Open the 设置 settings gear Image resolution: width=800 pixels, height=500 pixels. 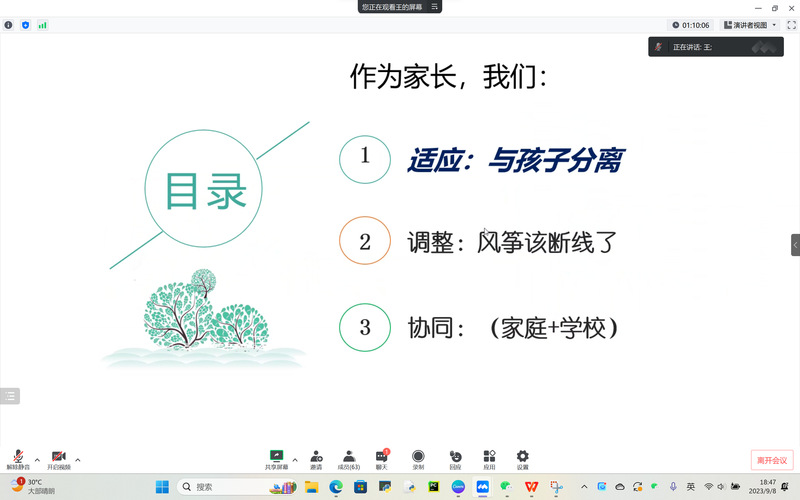click(x=522, y=458)
